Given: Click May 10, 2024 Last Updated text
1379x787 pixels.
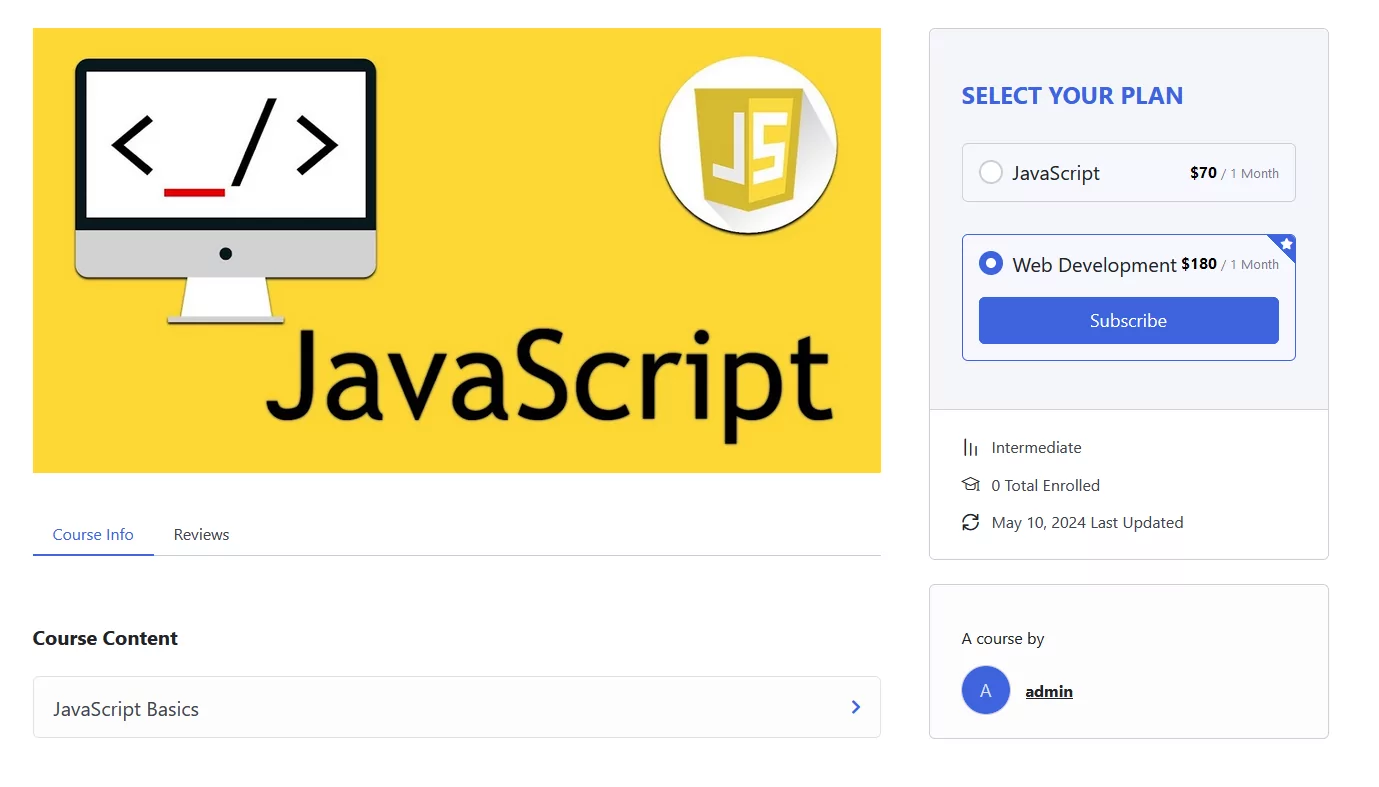Looking at the screenshot, I should [x=1087, y=522].
